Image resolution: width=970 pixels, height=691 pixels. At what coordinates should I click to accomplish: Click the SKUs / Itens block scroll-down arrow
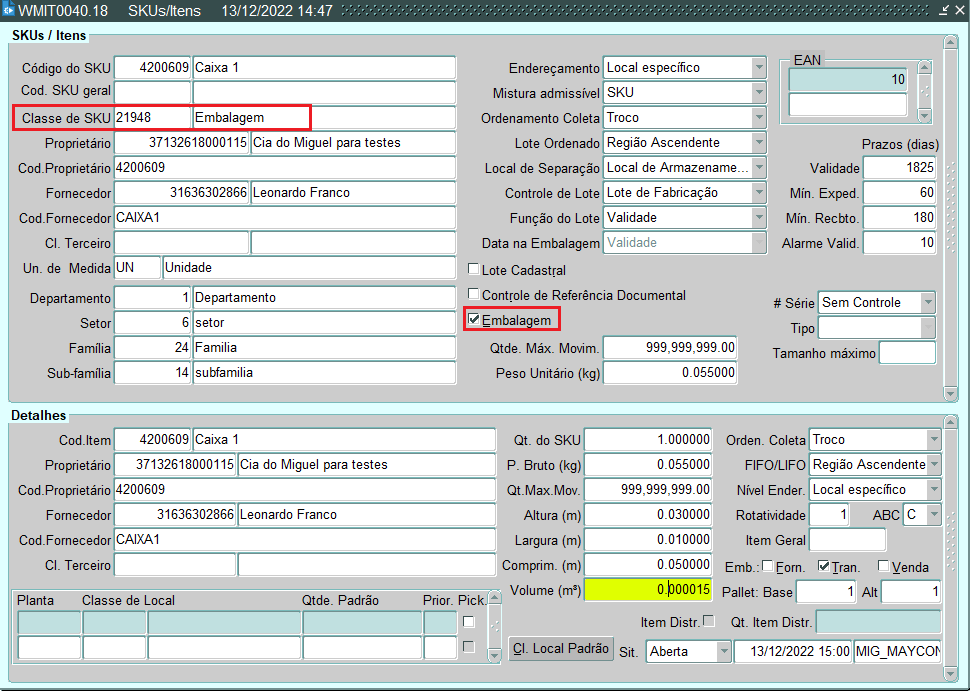click(950, 393)
